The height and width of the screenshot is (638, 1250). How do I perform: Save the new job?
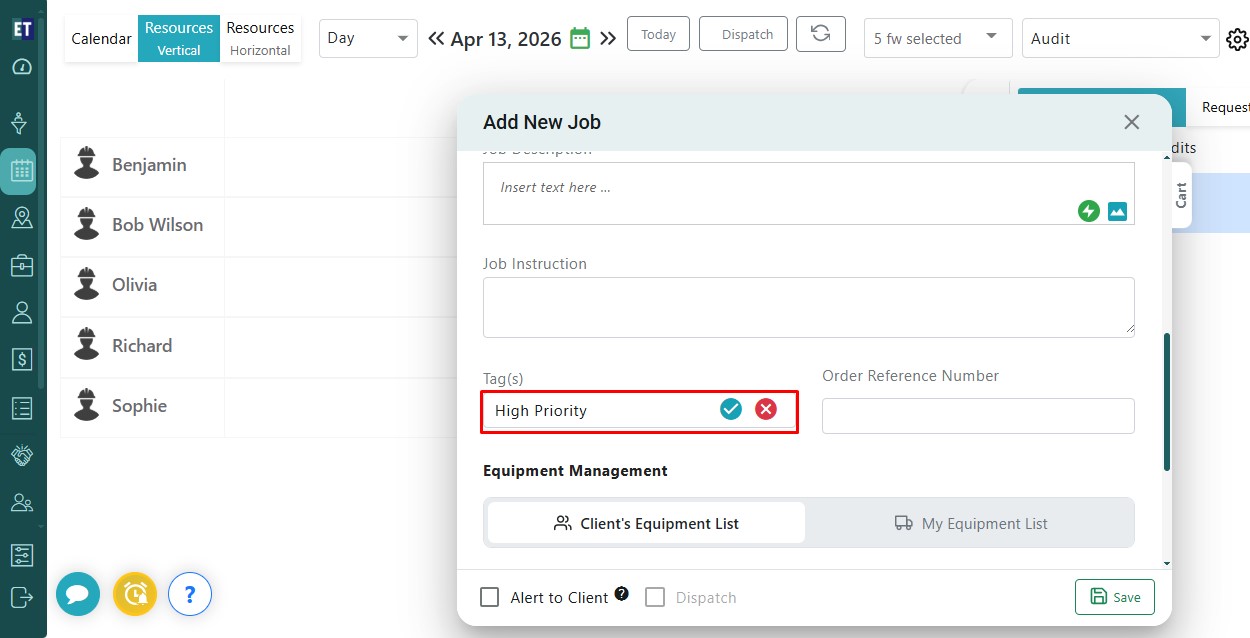coord(1114,597)
